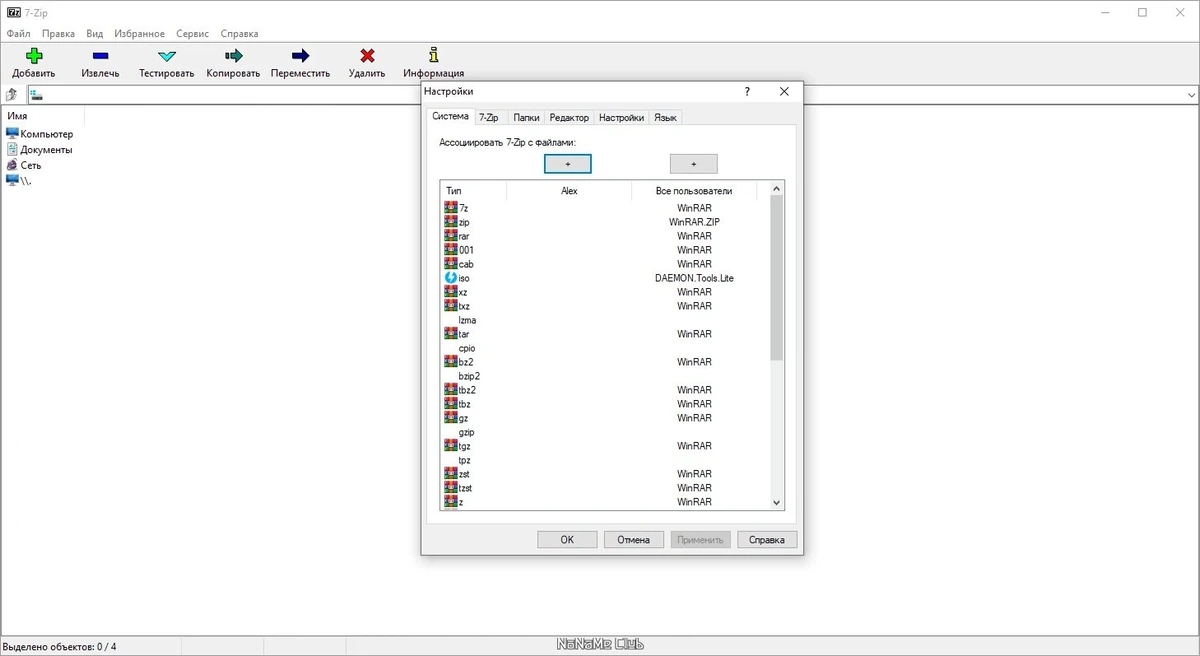The height and width of the screenshot is (656, 1200).
Task: Select the tzst type row
Action: 605,488
